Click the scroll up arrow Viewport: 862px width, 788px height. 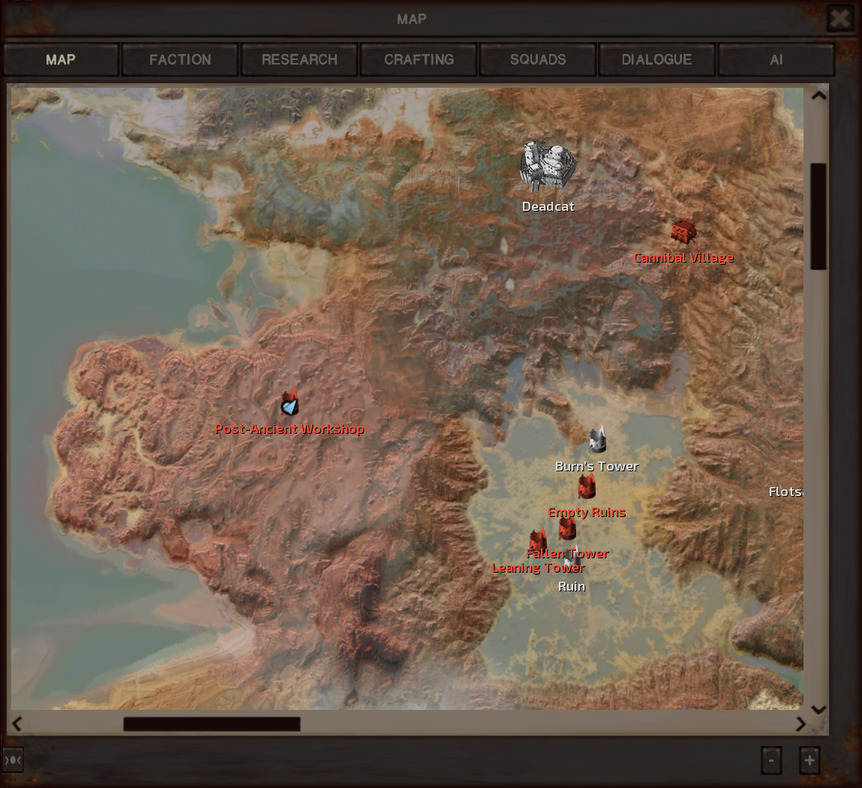tap(819, 95)
